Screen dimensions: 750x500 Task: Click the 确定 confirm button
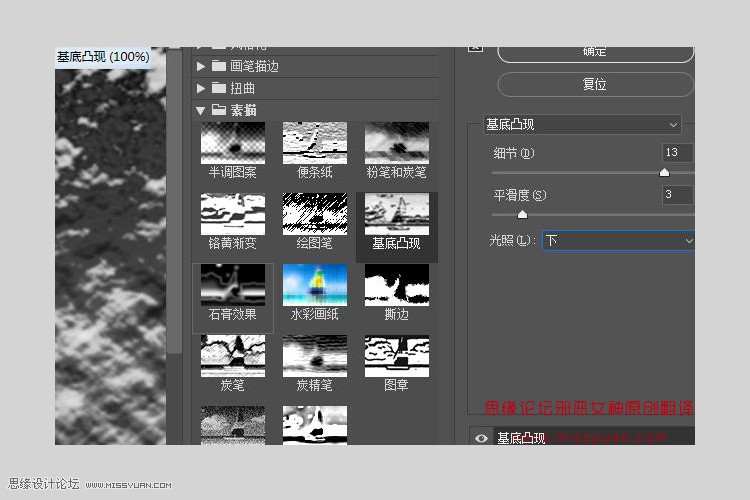[x=595, y=54]
